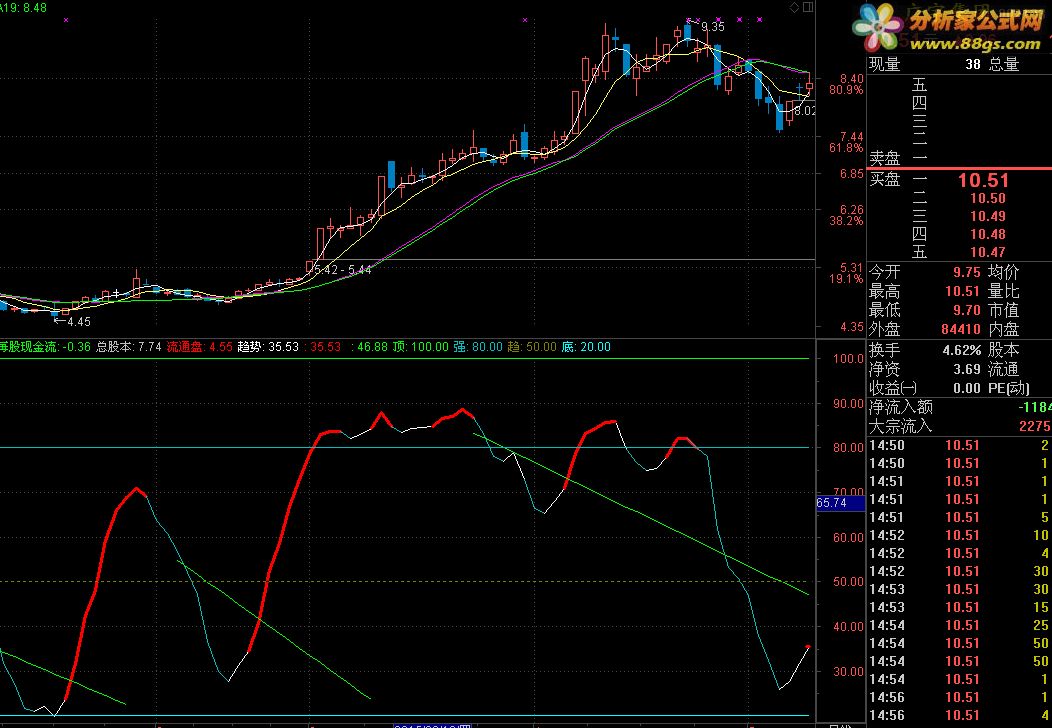This screenshot has height=728, width=1052.
Task: Click the 38.2% axis label
Action: 846,221
